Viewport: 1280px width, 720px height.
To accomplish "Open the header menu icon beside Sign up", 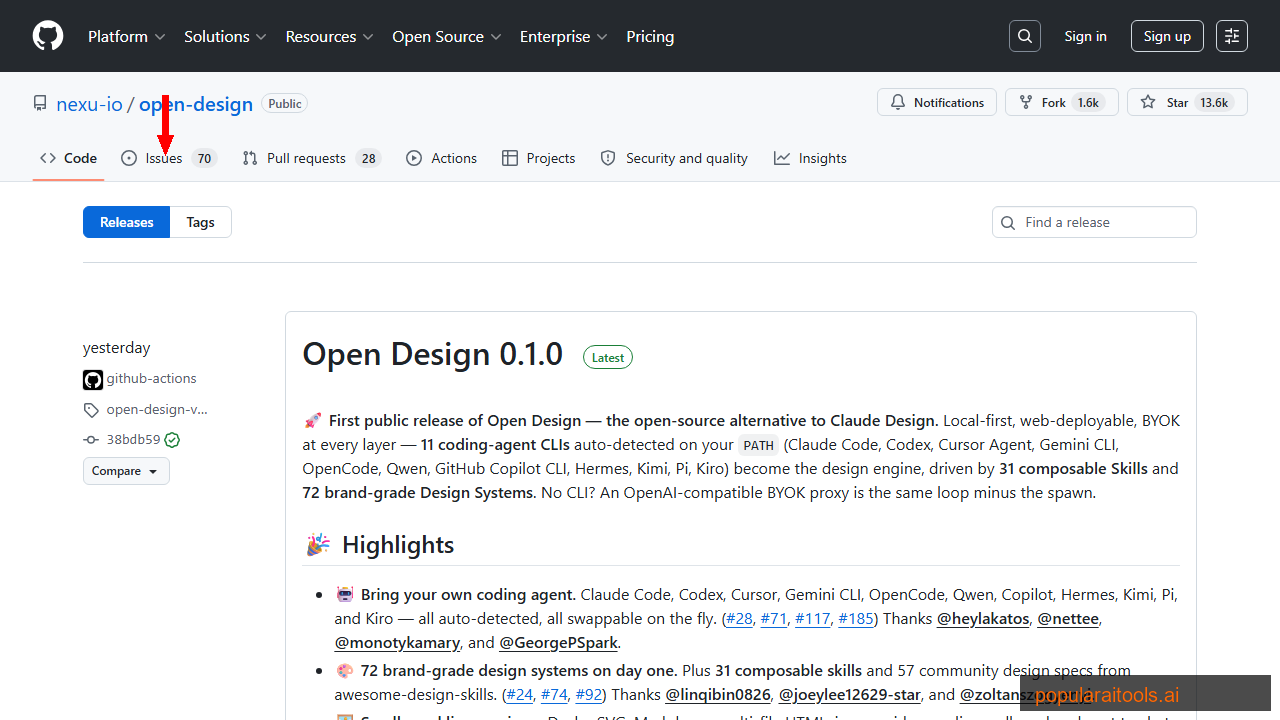I will (x=1232, y=36).
